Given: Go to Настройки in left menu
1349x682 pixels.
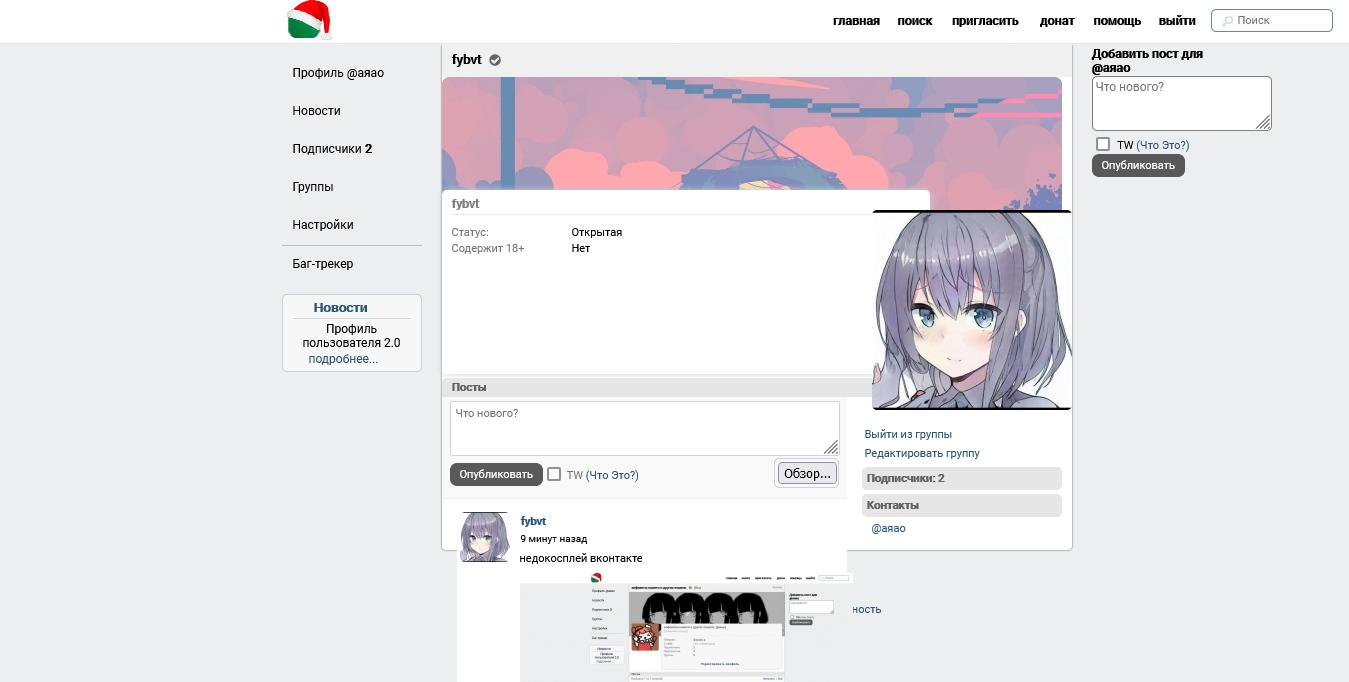Looking at the screenshot, I should pyautogui.click(x=322, y=225).
